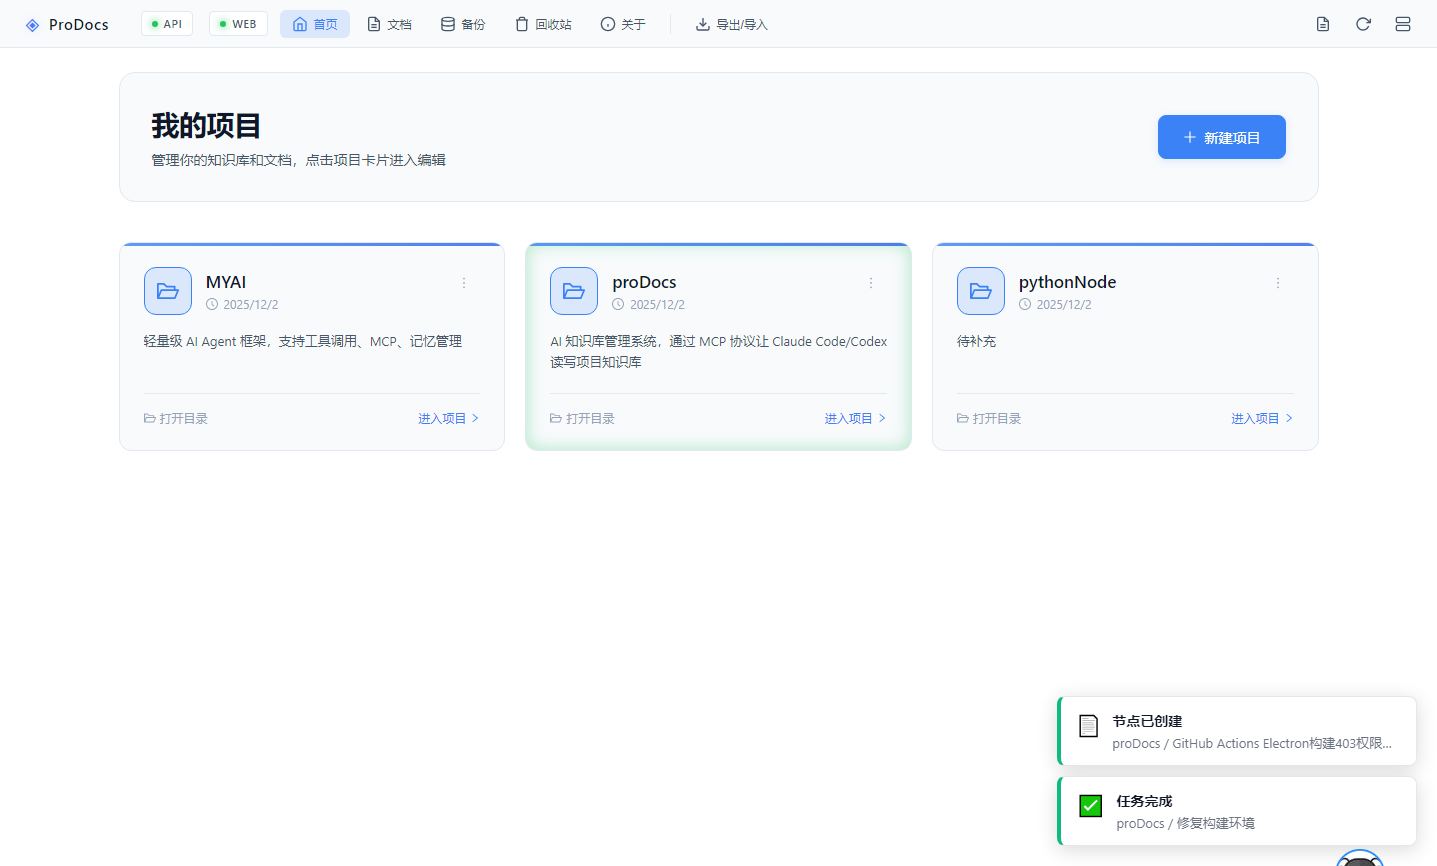Open the 导出/导入 menu item

point(731,24)
